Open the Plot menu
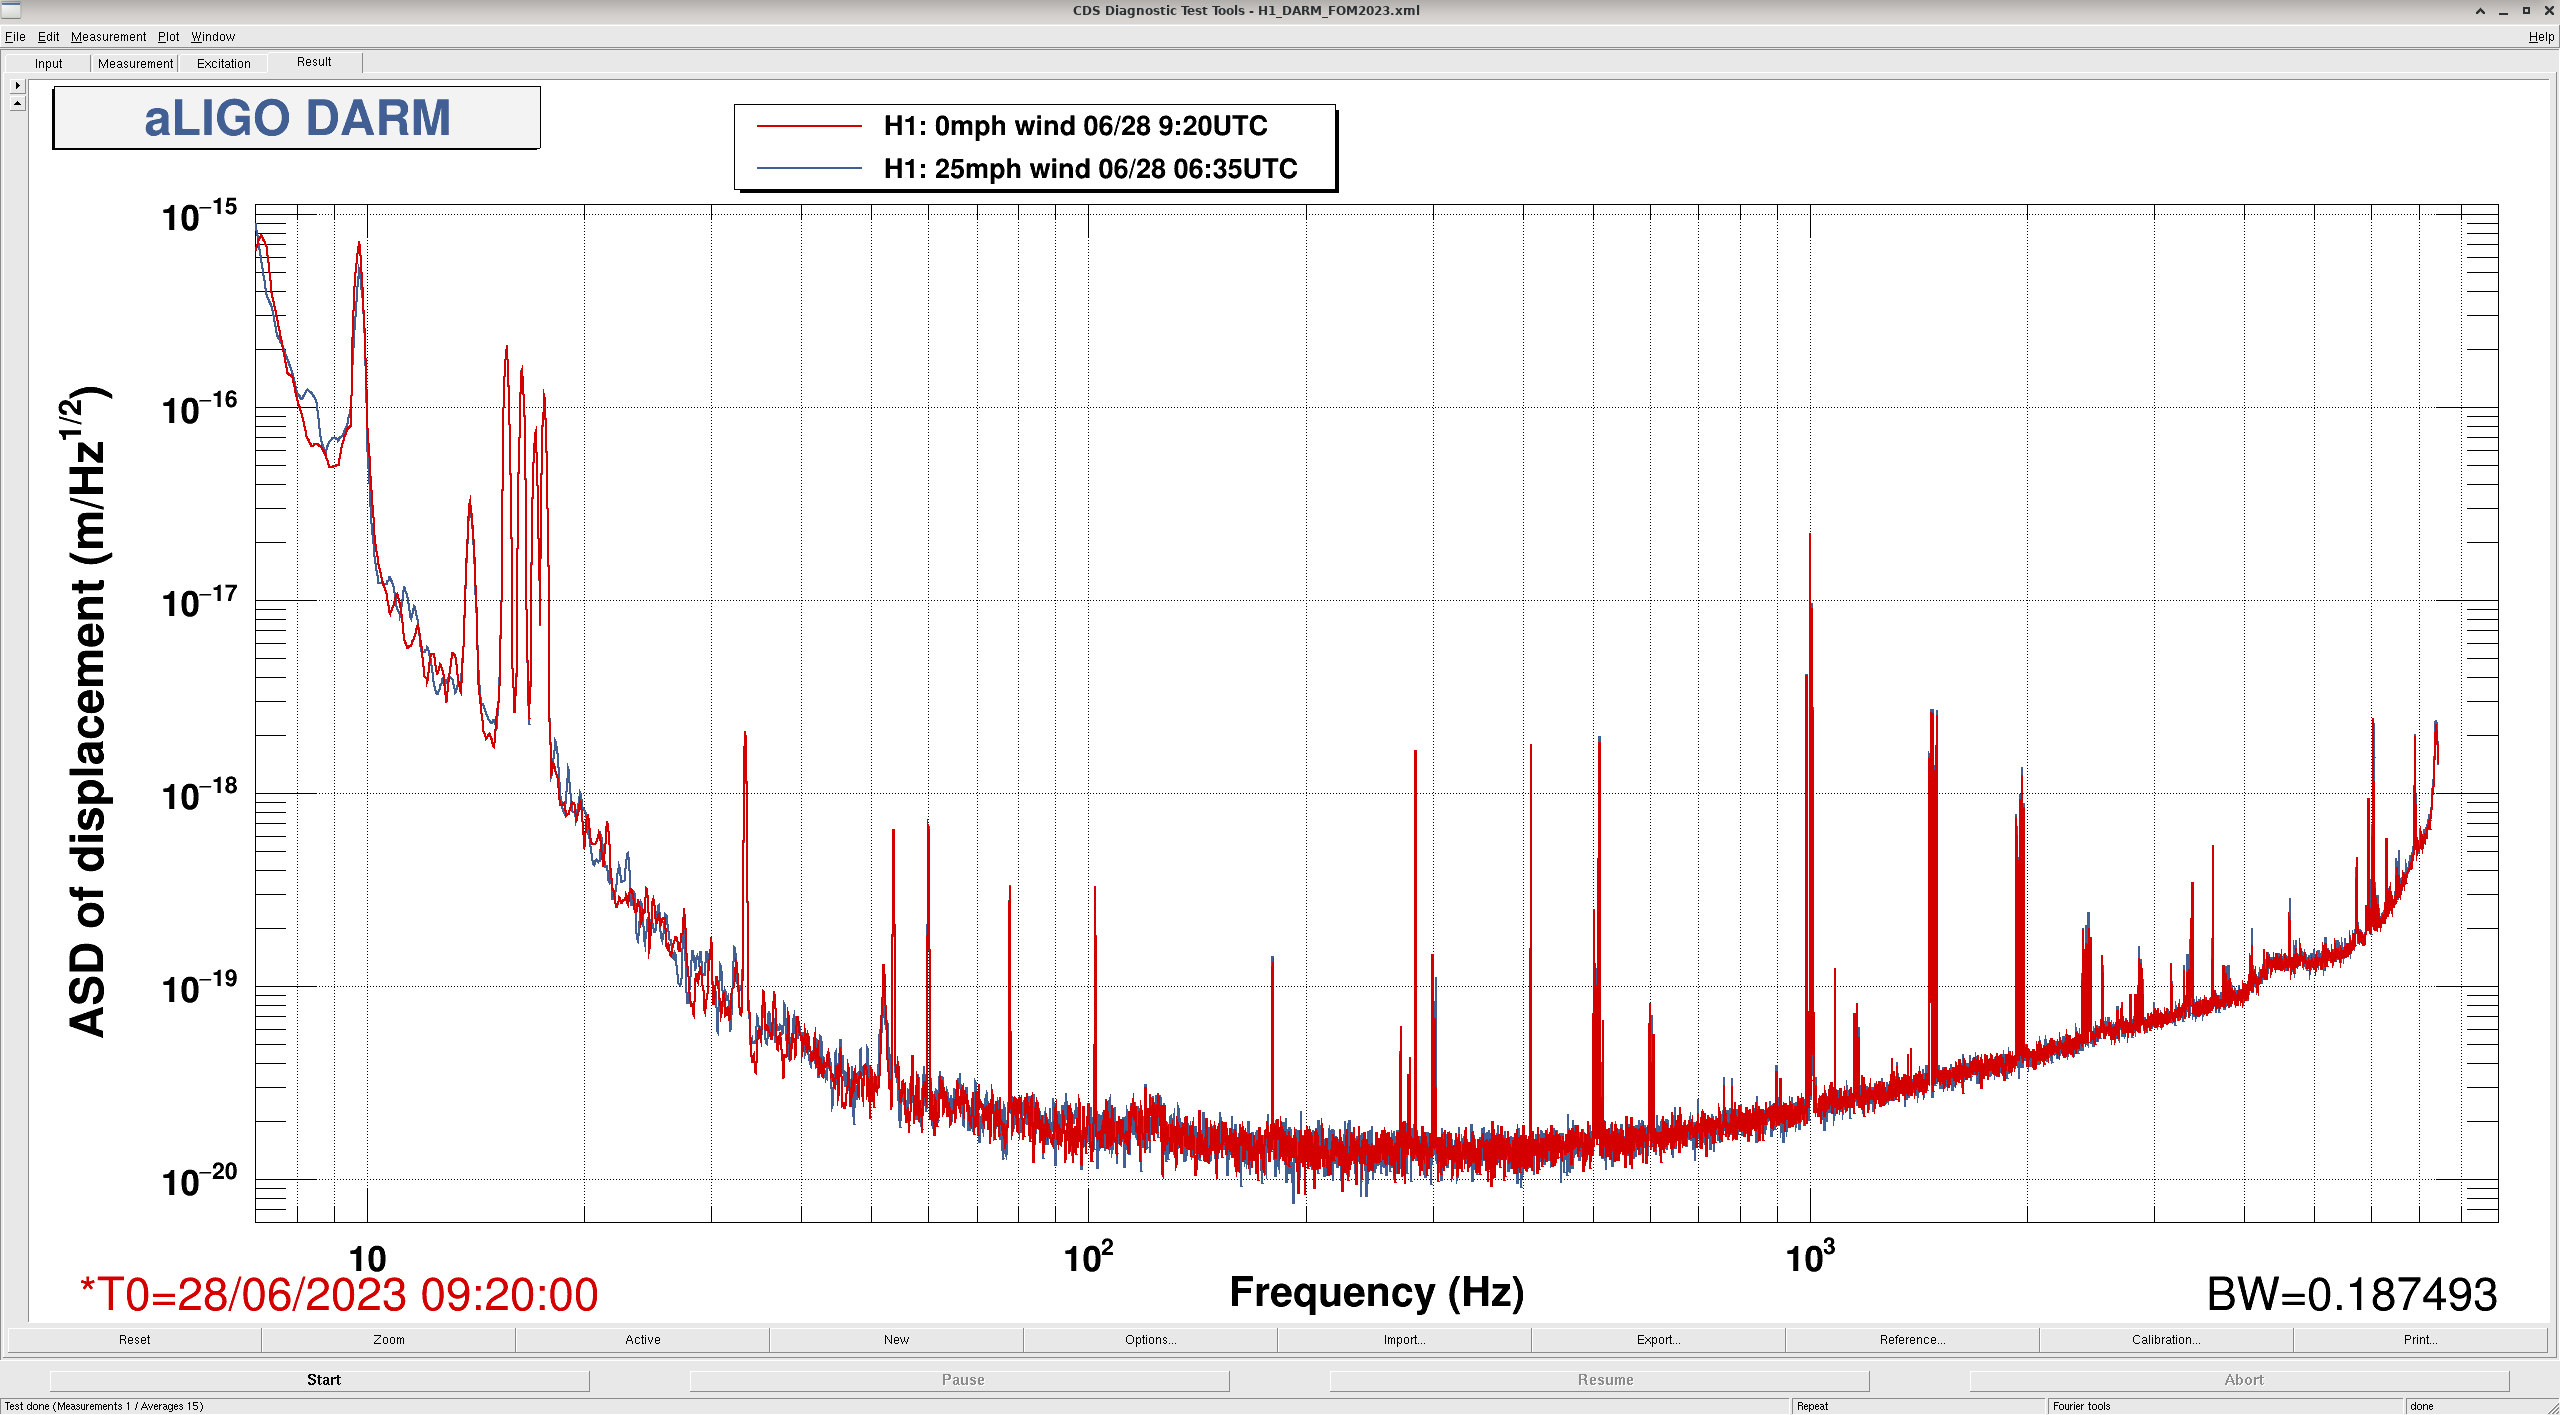 pyautogui.click(x=168, y=37)
